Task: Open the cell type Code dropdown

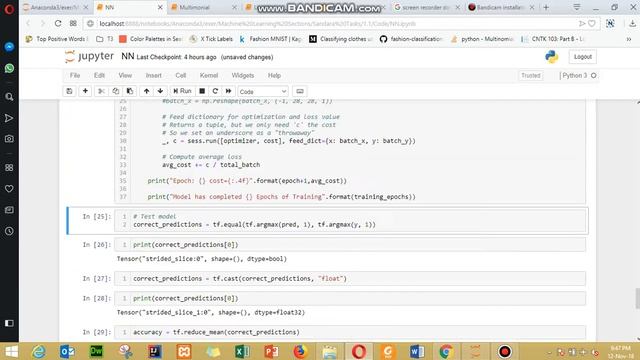Action: tap(263, 91)
